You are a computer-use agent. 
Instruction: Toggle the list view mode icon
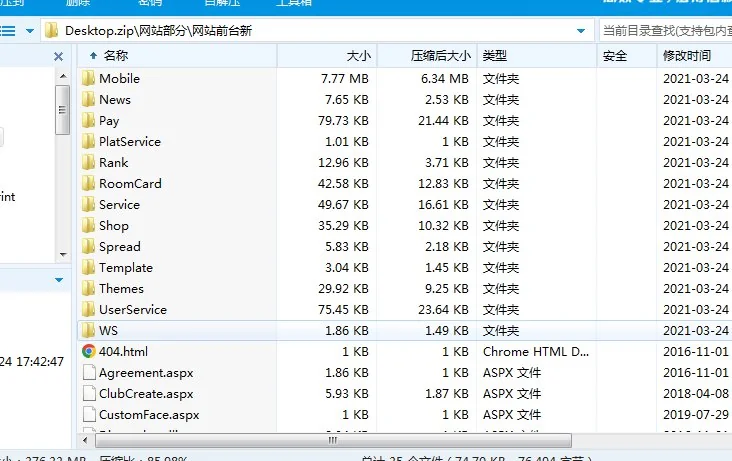click(x=7, y=31)
